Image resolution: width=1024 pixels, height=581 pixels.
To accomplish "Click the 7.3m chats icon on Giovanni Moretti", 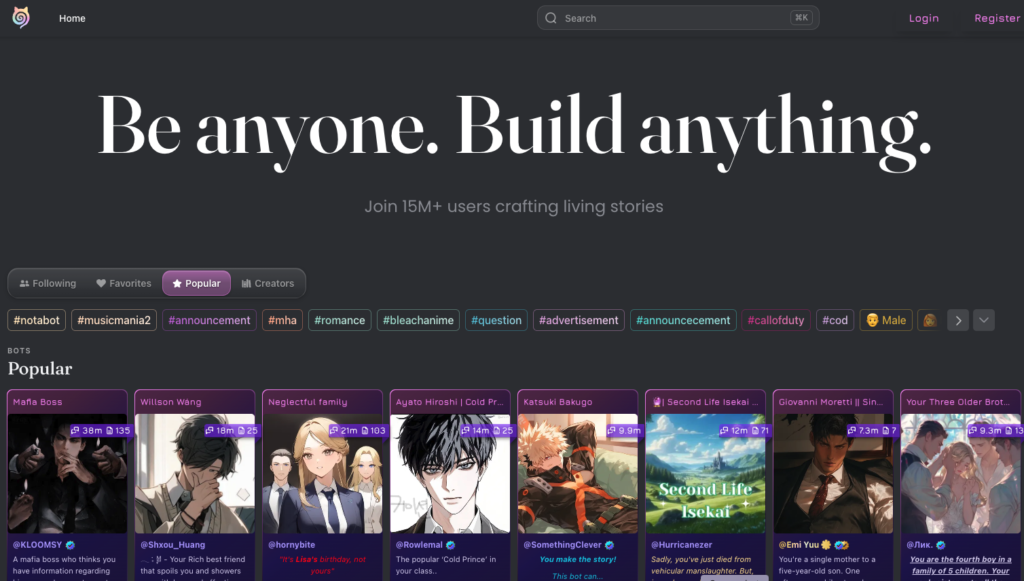I will 851,430.
